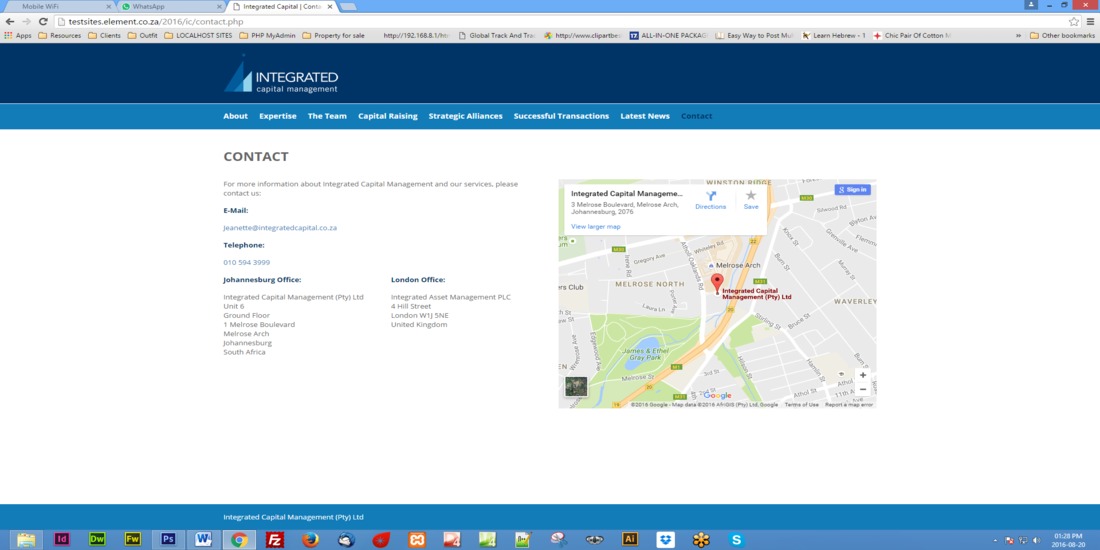Reload the current page
The height and width of the screenshot is (550, 1100).
(x=43, y=22)
